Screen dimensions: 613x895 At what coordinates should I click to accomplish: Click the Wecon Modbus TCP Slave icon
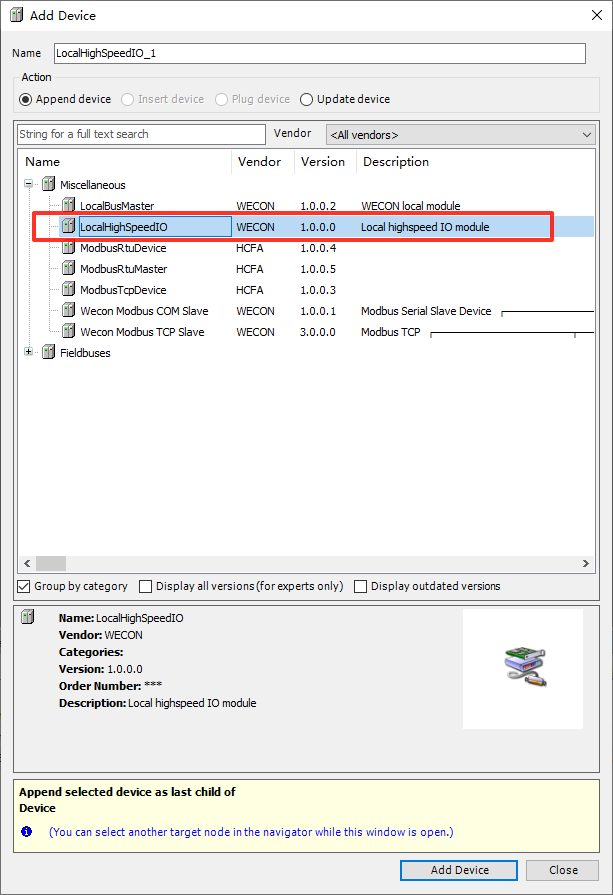[69, 332]
